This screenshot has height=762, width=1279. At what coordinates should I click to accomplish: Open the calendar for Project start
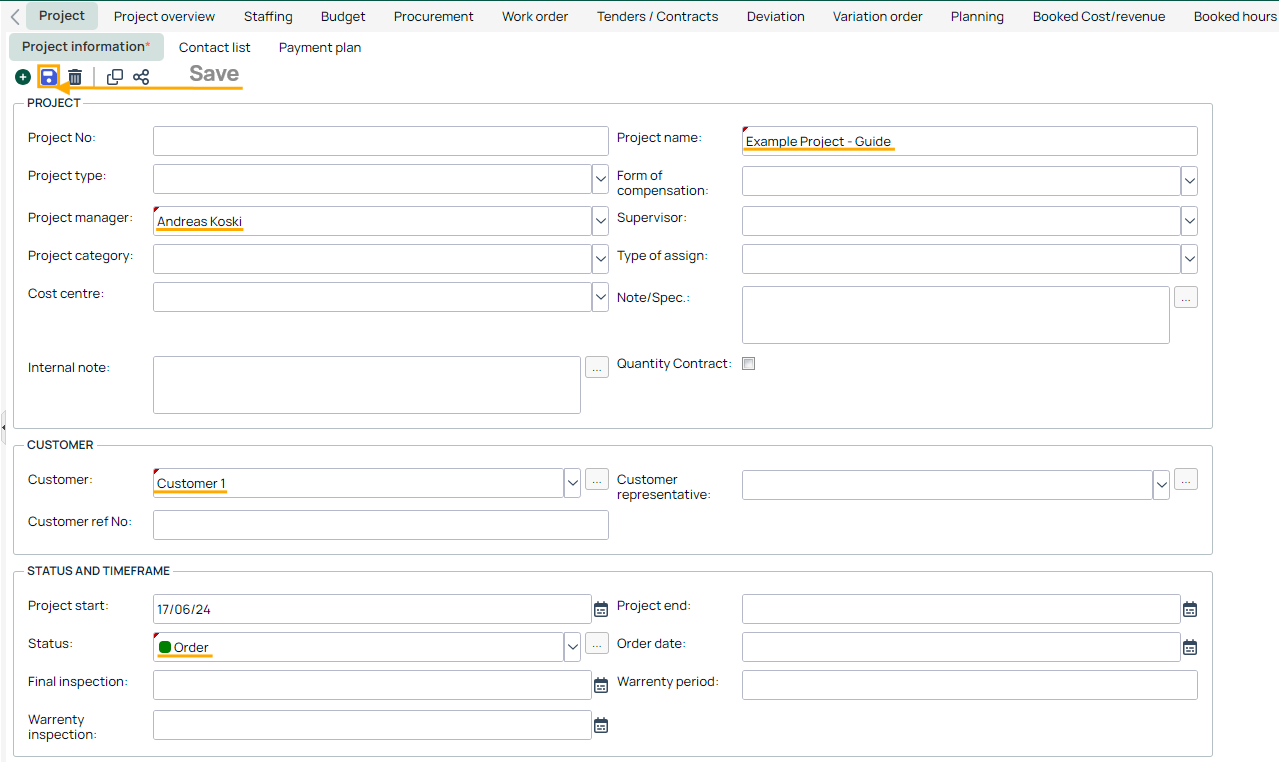(x=601, y=609)
